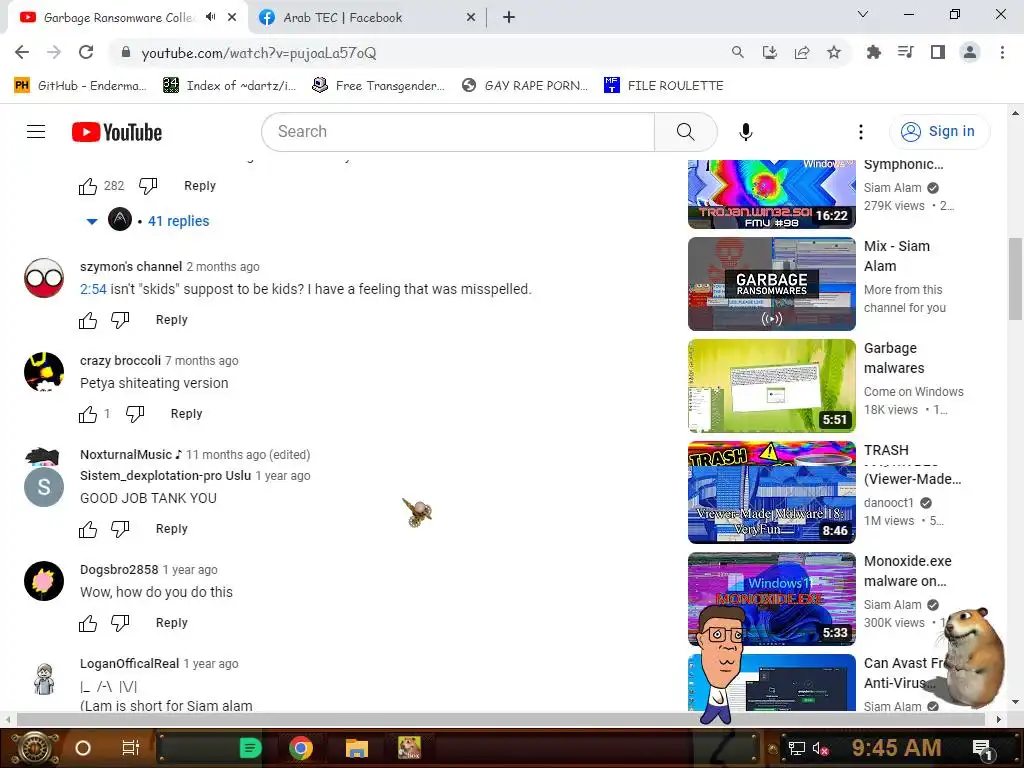The height and width of the screenshot is (768, 1024).
Task: Click the address bar URL
Action: pyautogui.click(x=259, y=53)
